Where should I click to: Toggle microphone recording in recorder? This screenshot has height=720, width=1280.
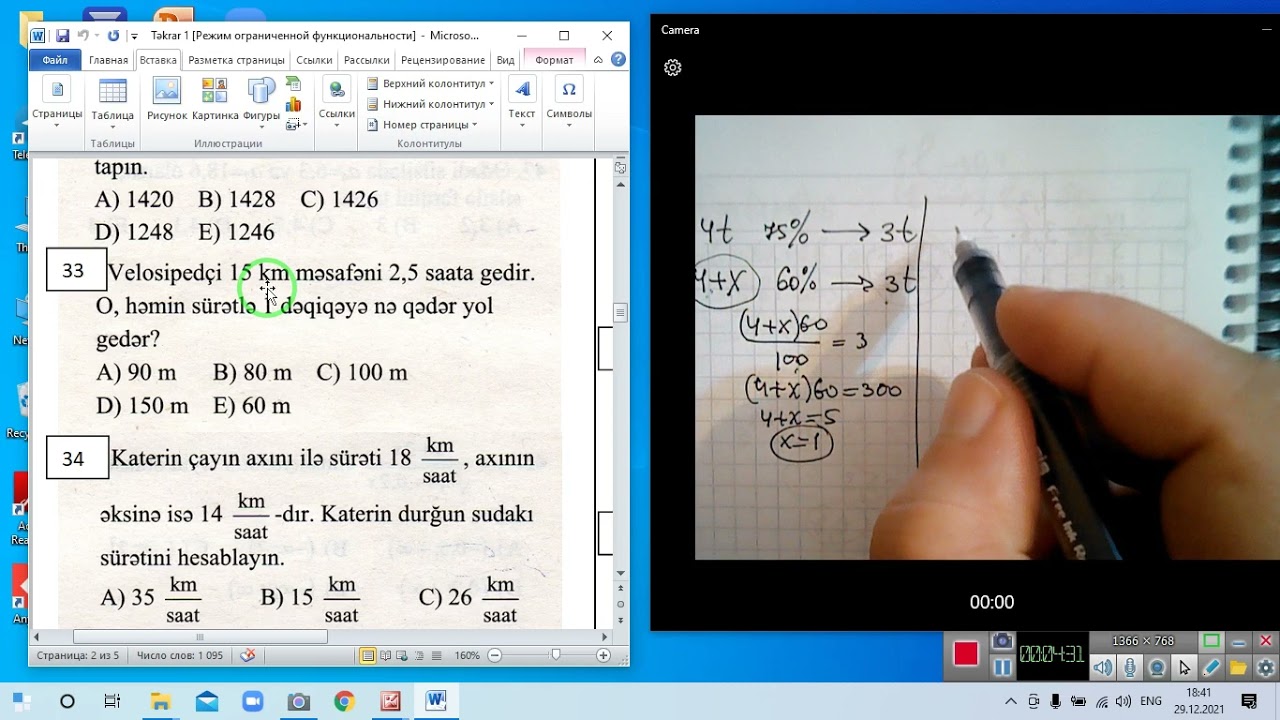[1130, 667]
